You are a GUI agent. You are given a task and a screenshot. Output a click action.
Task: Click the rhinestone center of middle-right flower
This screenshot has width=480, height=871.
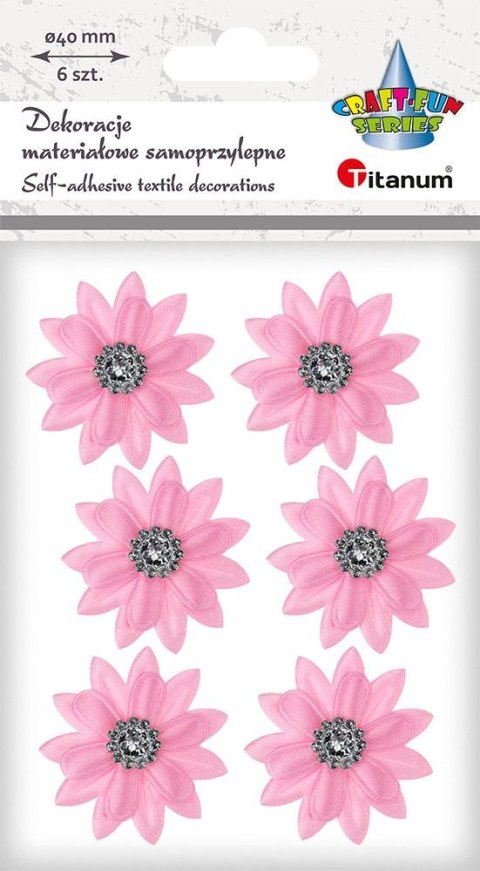[x=361, y=552]
